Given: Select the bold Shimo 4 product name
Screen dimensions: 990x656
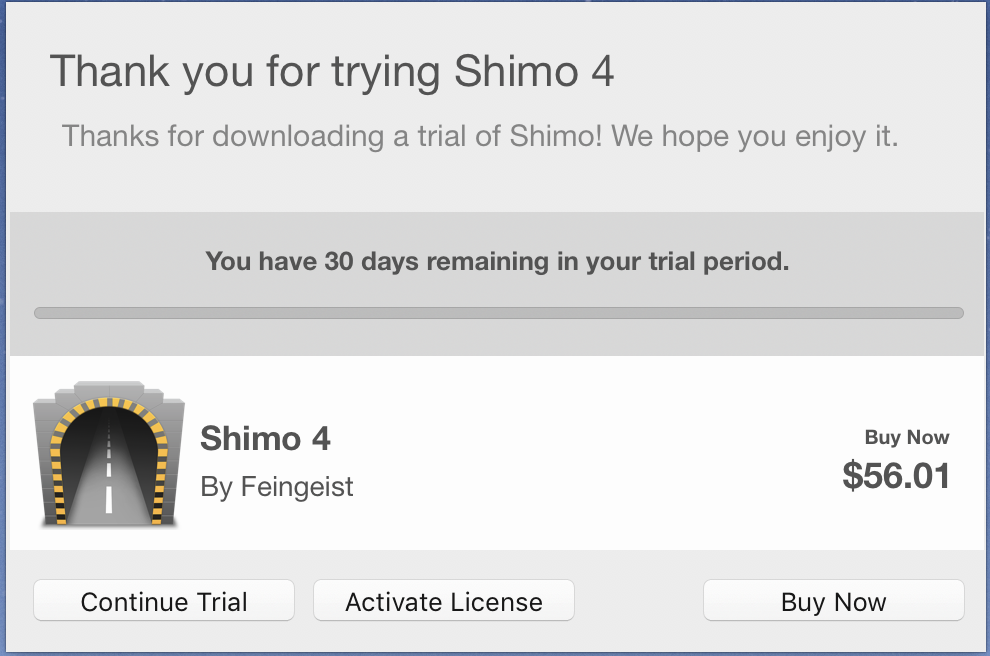Looking at the screenshot, I should coord(265,438).
